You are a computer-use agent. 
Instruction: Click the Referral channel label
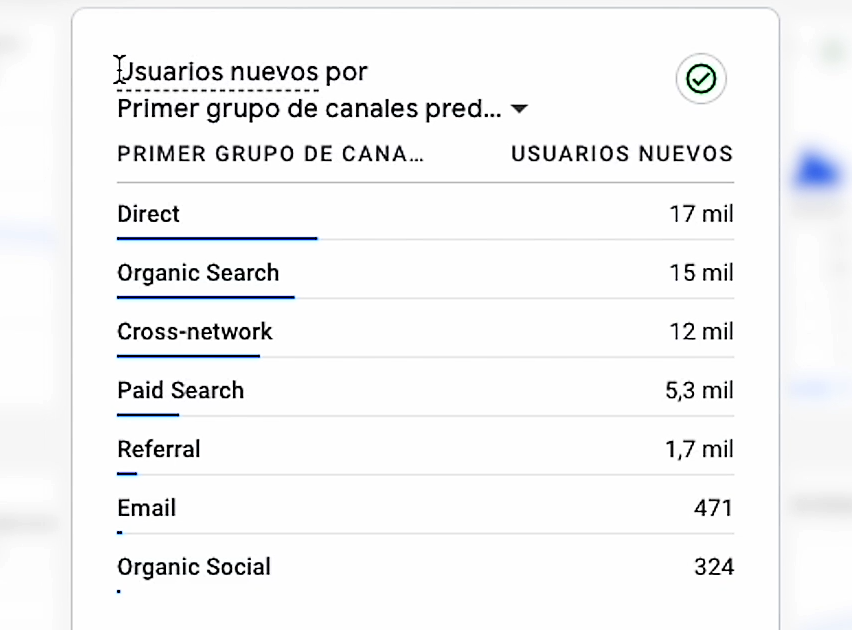[x=159, y=450]
